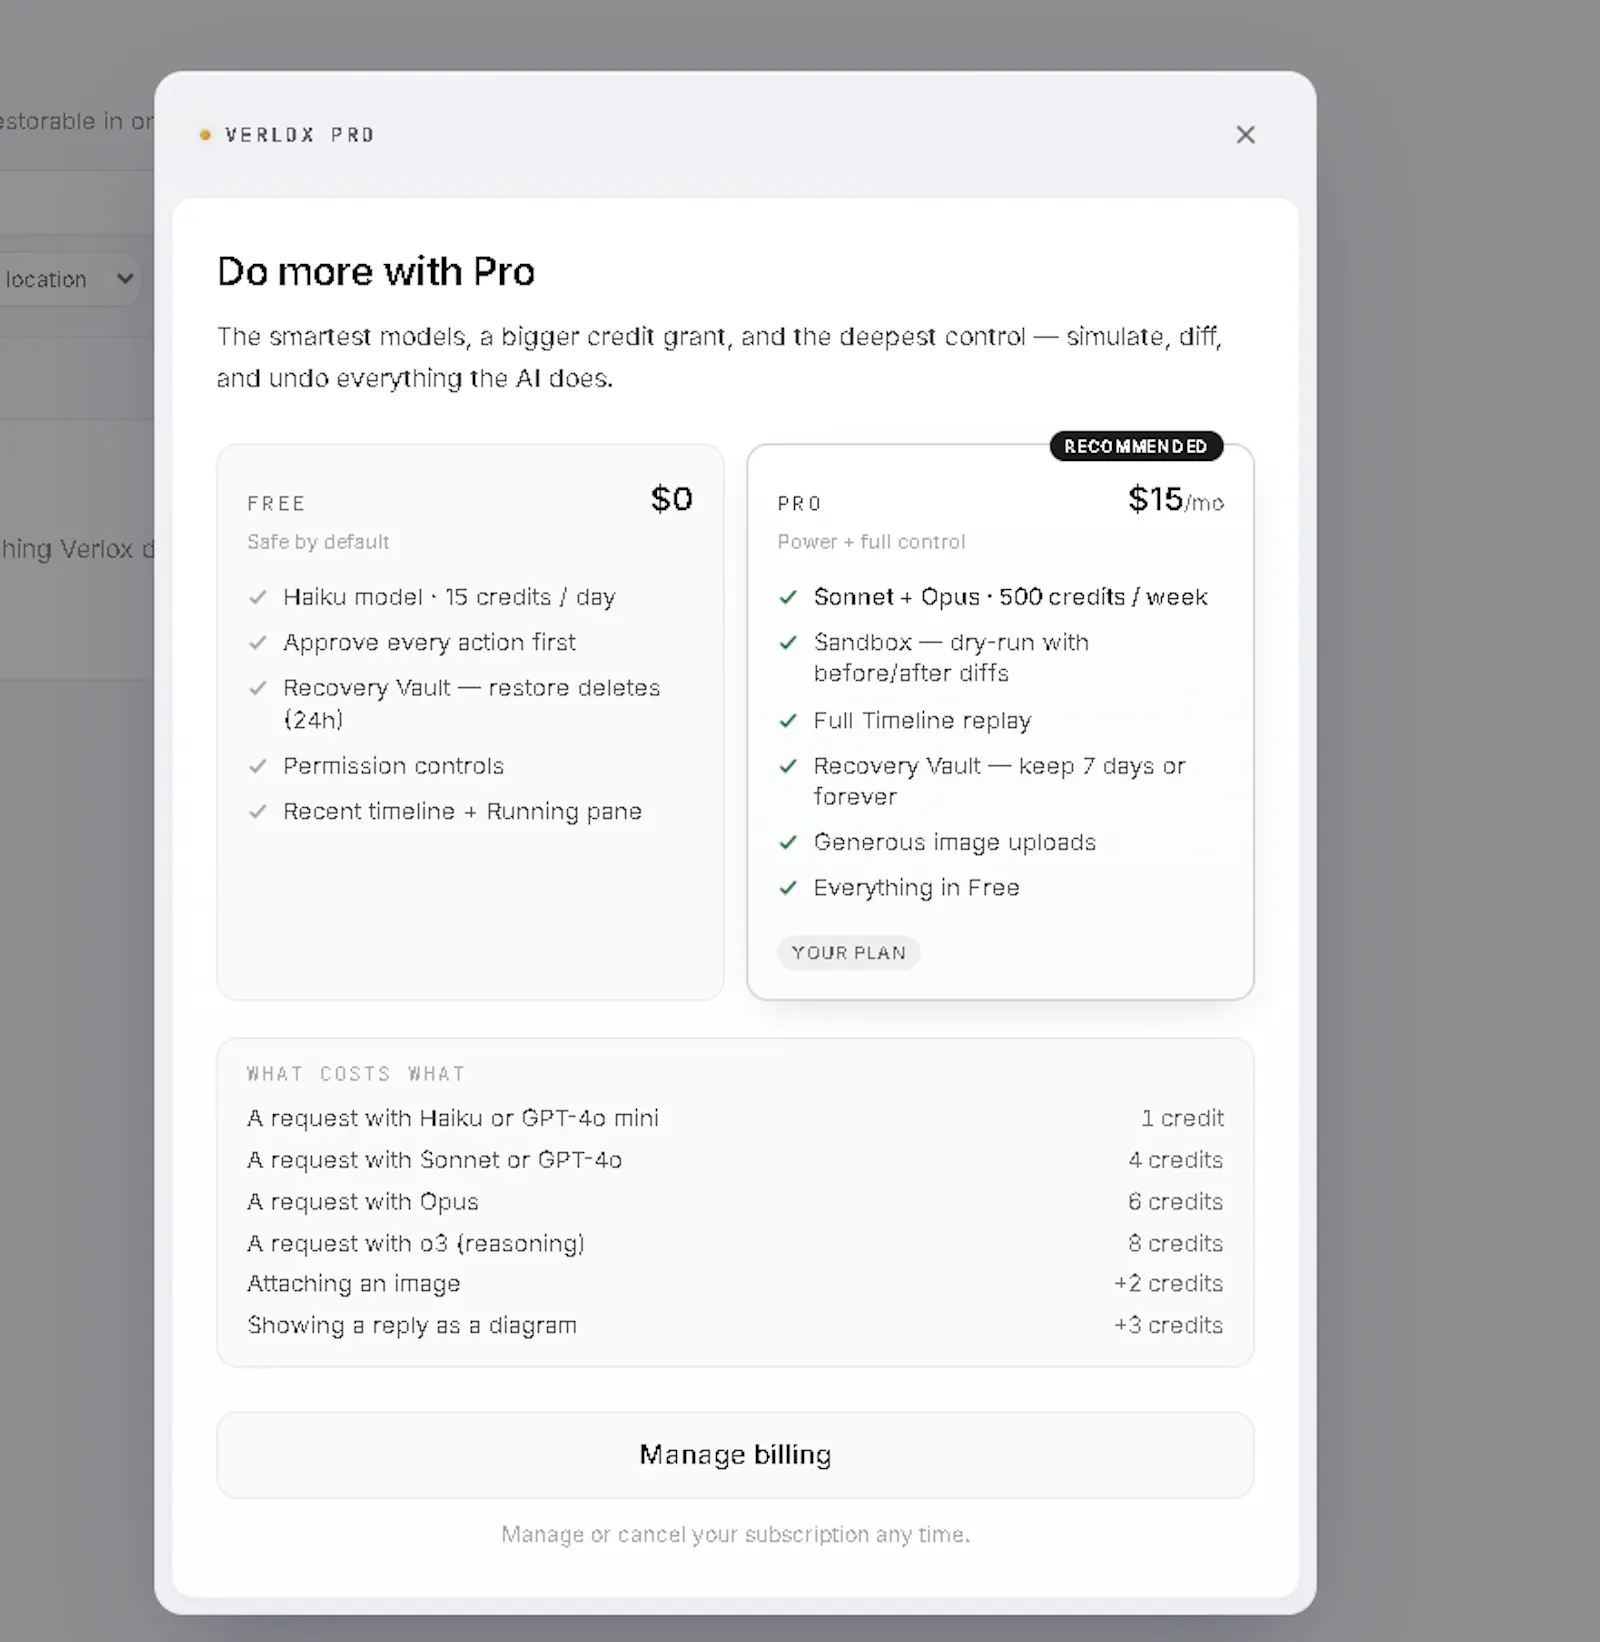Click 'Attaching an image' row

pyautogui.click(x=735, y=1283)
